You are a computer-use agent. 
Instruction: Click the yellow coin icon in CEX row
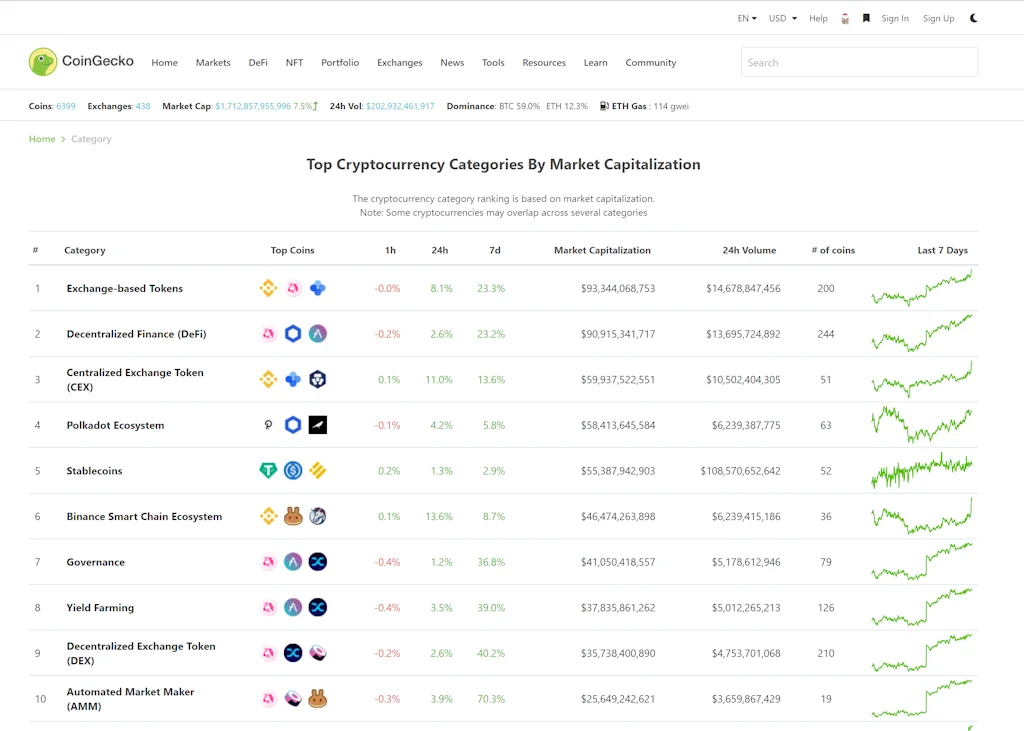(268, 380)
